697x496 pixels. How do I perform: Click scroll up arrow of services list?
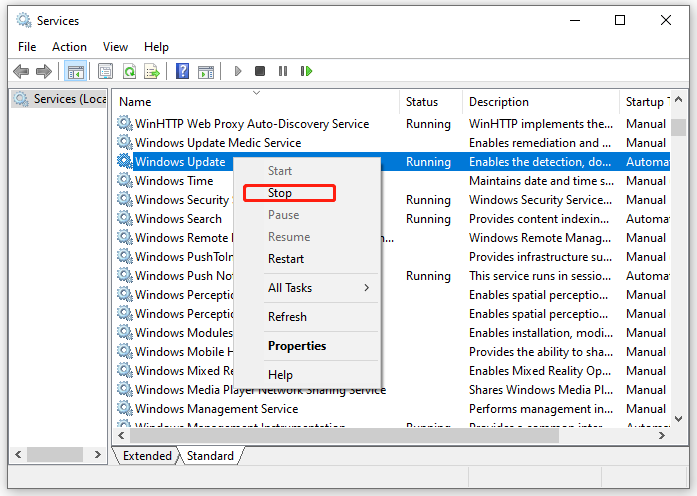[678, 100]
